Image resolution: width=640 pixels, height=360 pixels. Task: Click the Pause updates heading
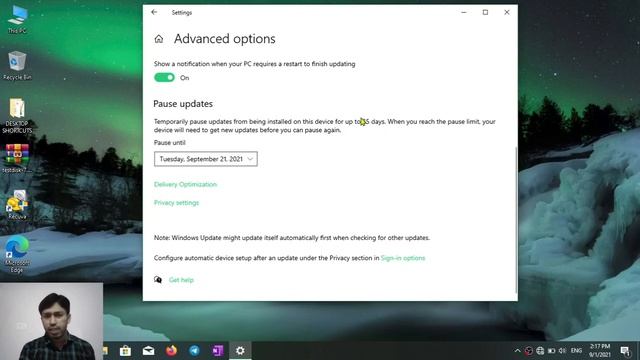click(x=183, y=104)
